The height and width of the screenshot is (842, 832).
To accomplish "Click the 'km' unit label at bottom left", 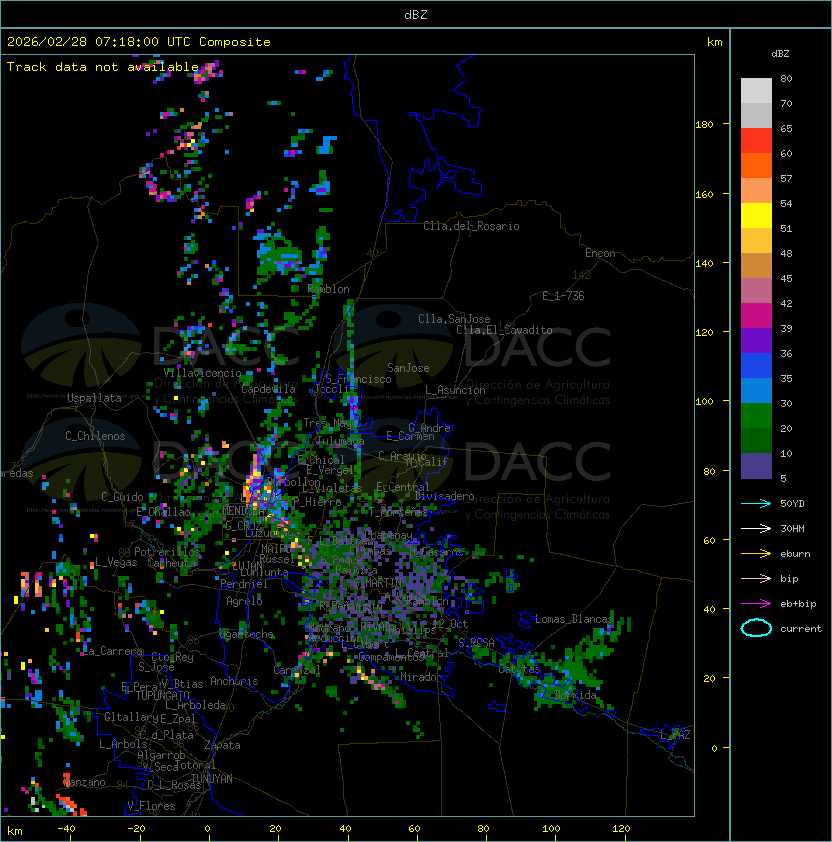I will pos(15,831).
